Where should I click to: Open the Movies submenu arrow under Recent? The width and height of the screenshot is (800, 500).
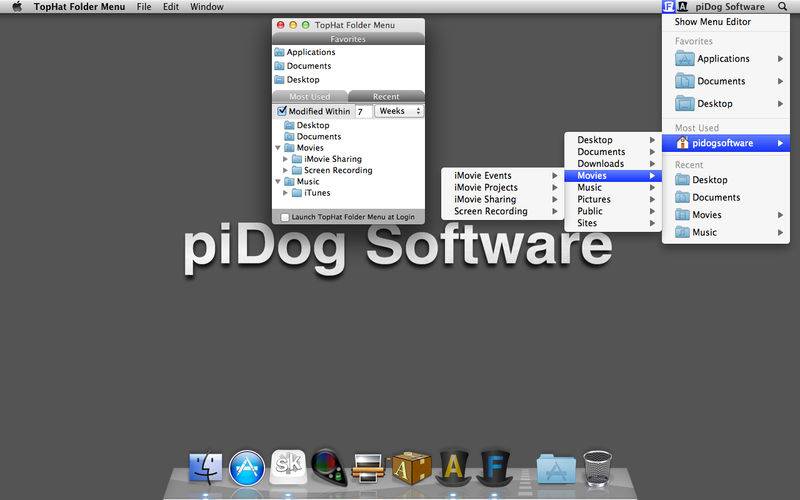[780, 215]
